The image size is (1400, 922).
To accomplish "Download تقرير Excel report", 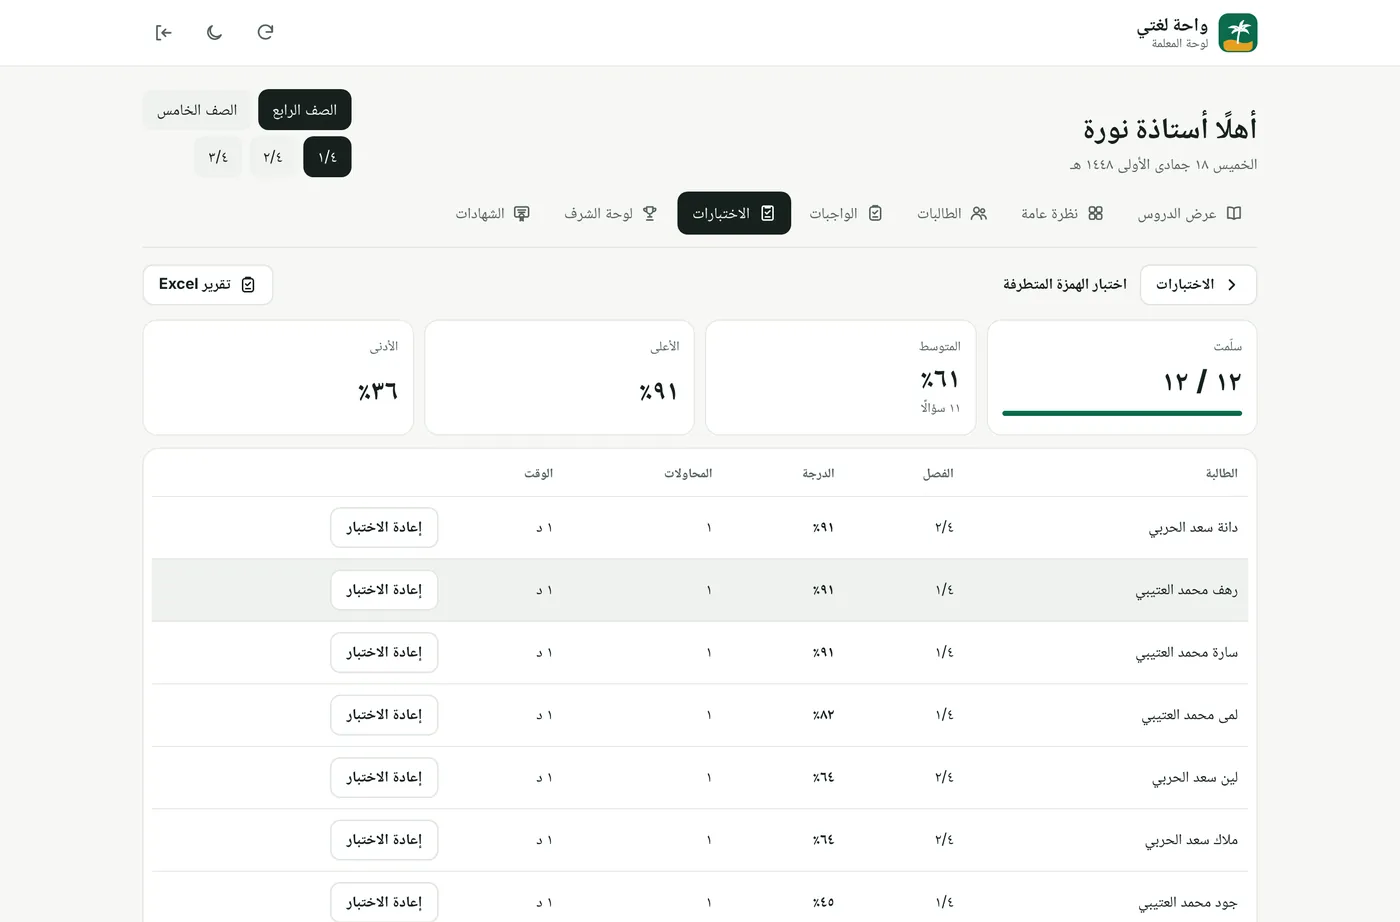I will [208, 285].
